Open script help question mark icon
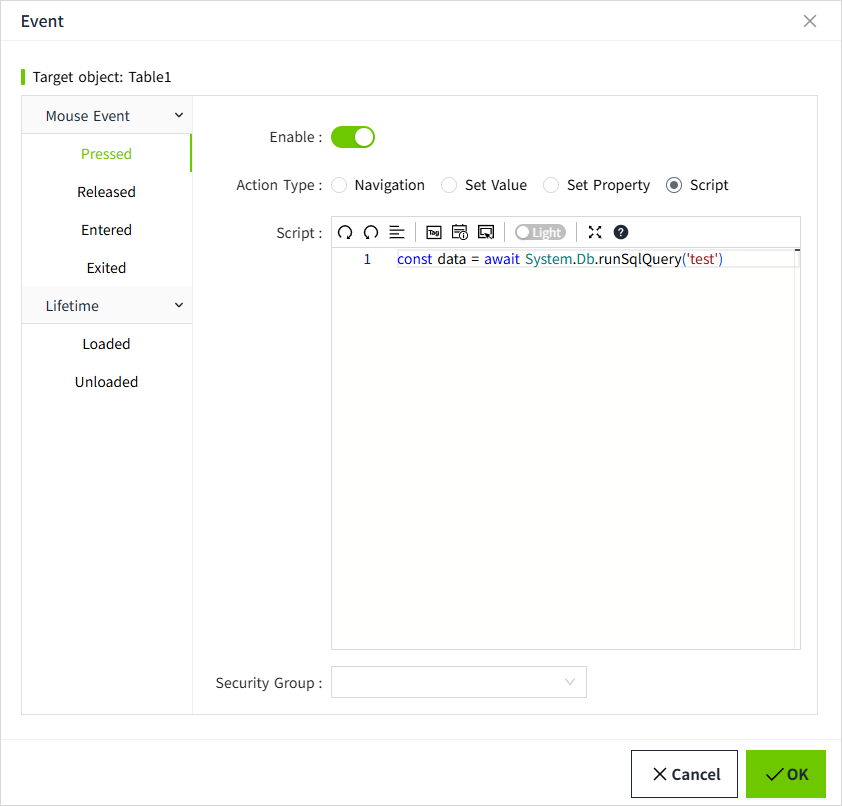Viewport: 842px width, 806px height. pyautogui.click(x=621, y=232)
